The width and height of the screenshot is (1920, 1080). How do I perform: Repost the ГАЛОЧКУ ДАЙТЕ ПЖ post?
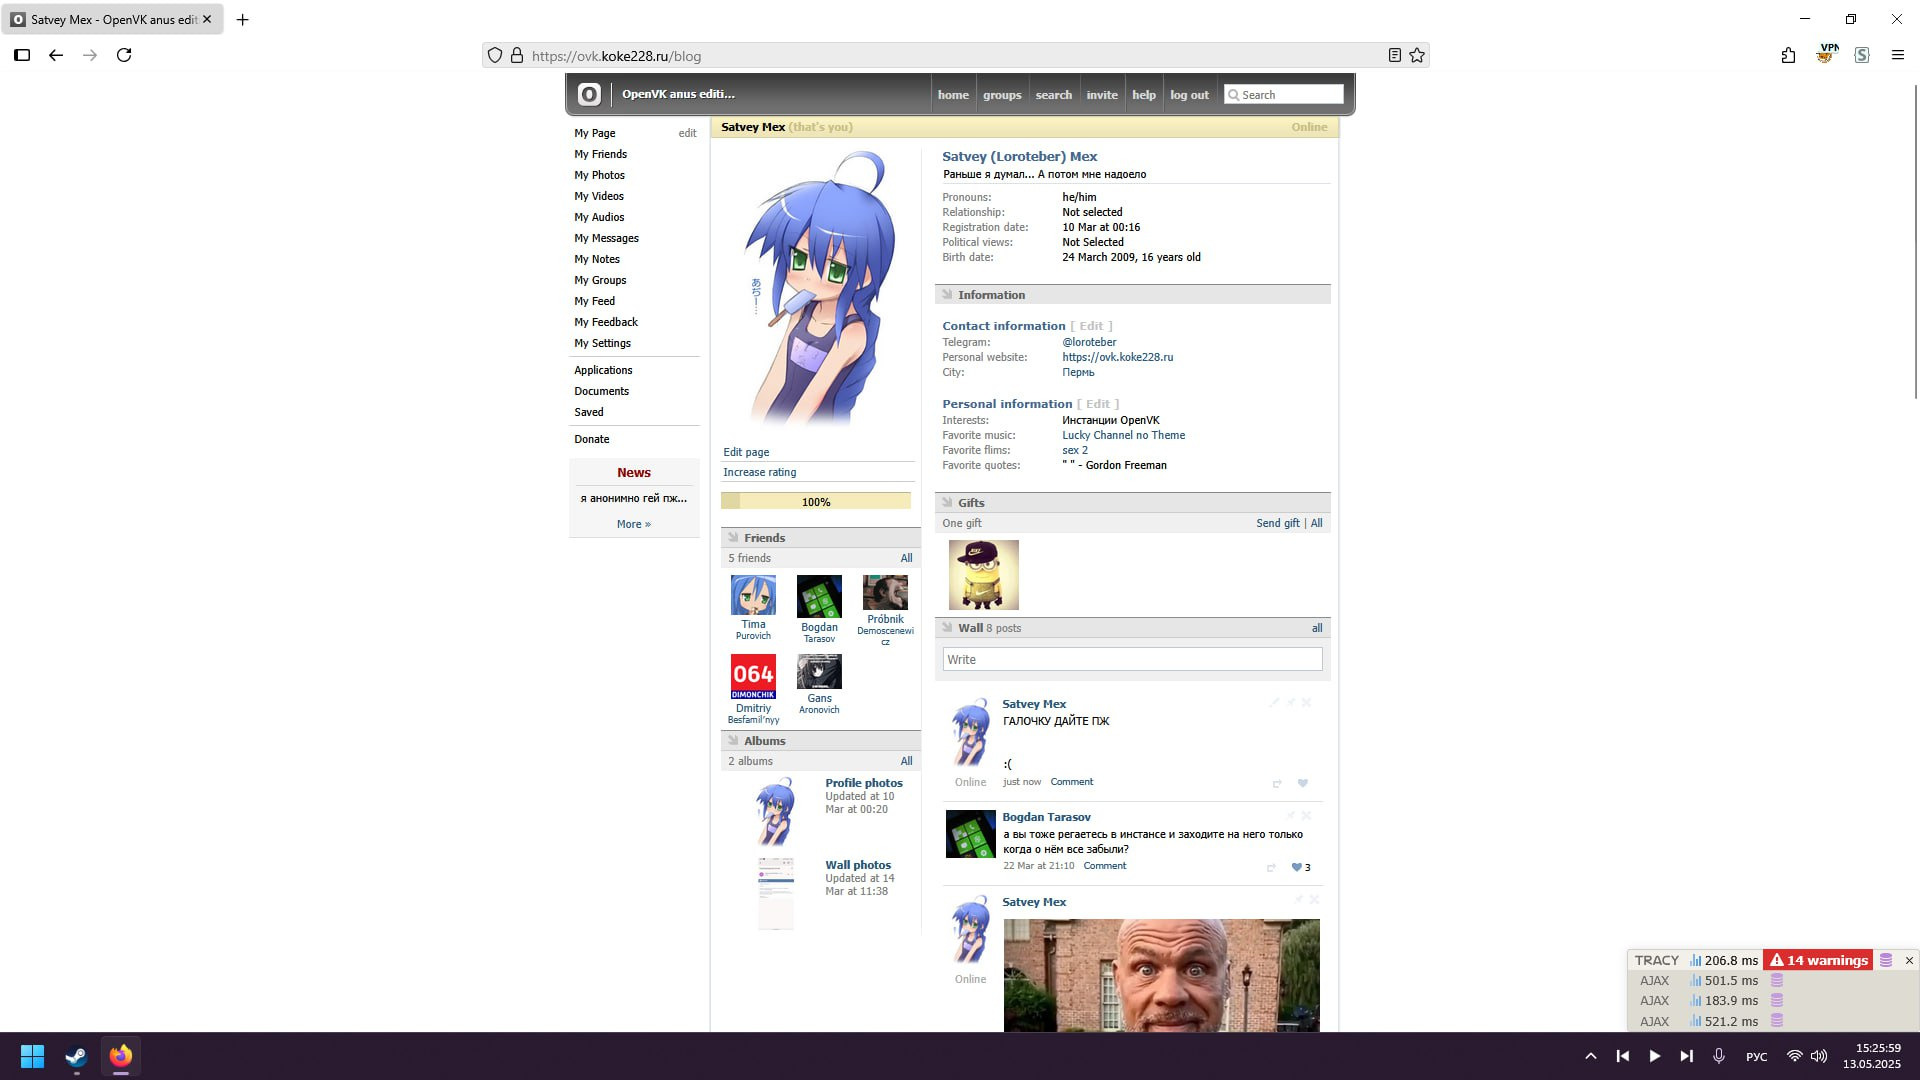(x=1277, y=783)
